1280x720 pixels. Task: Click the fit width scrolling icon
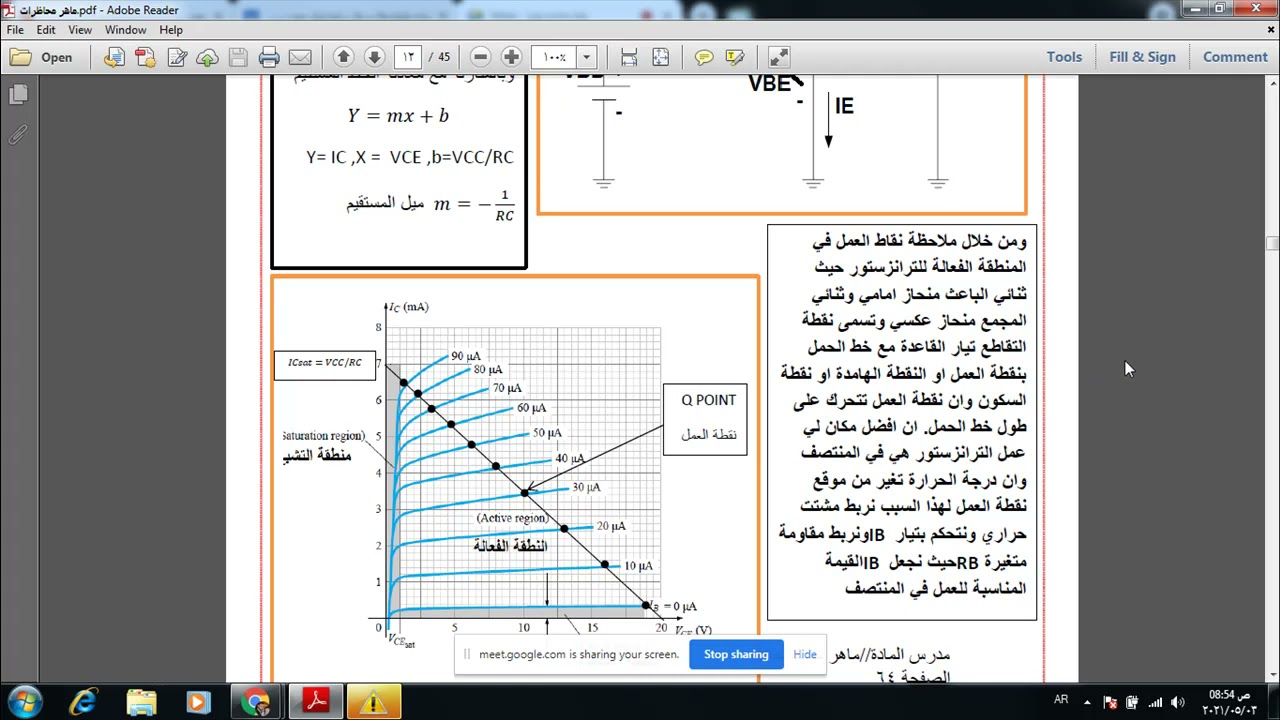pos(629,57)
